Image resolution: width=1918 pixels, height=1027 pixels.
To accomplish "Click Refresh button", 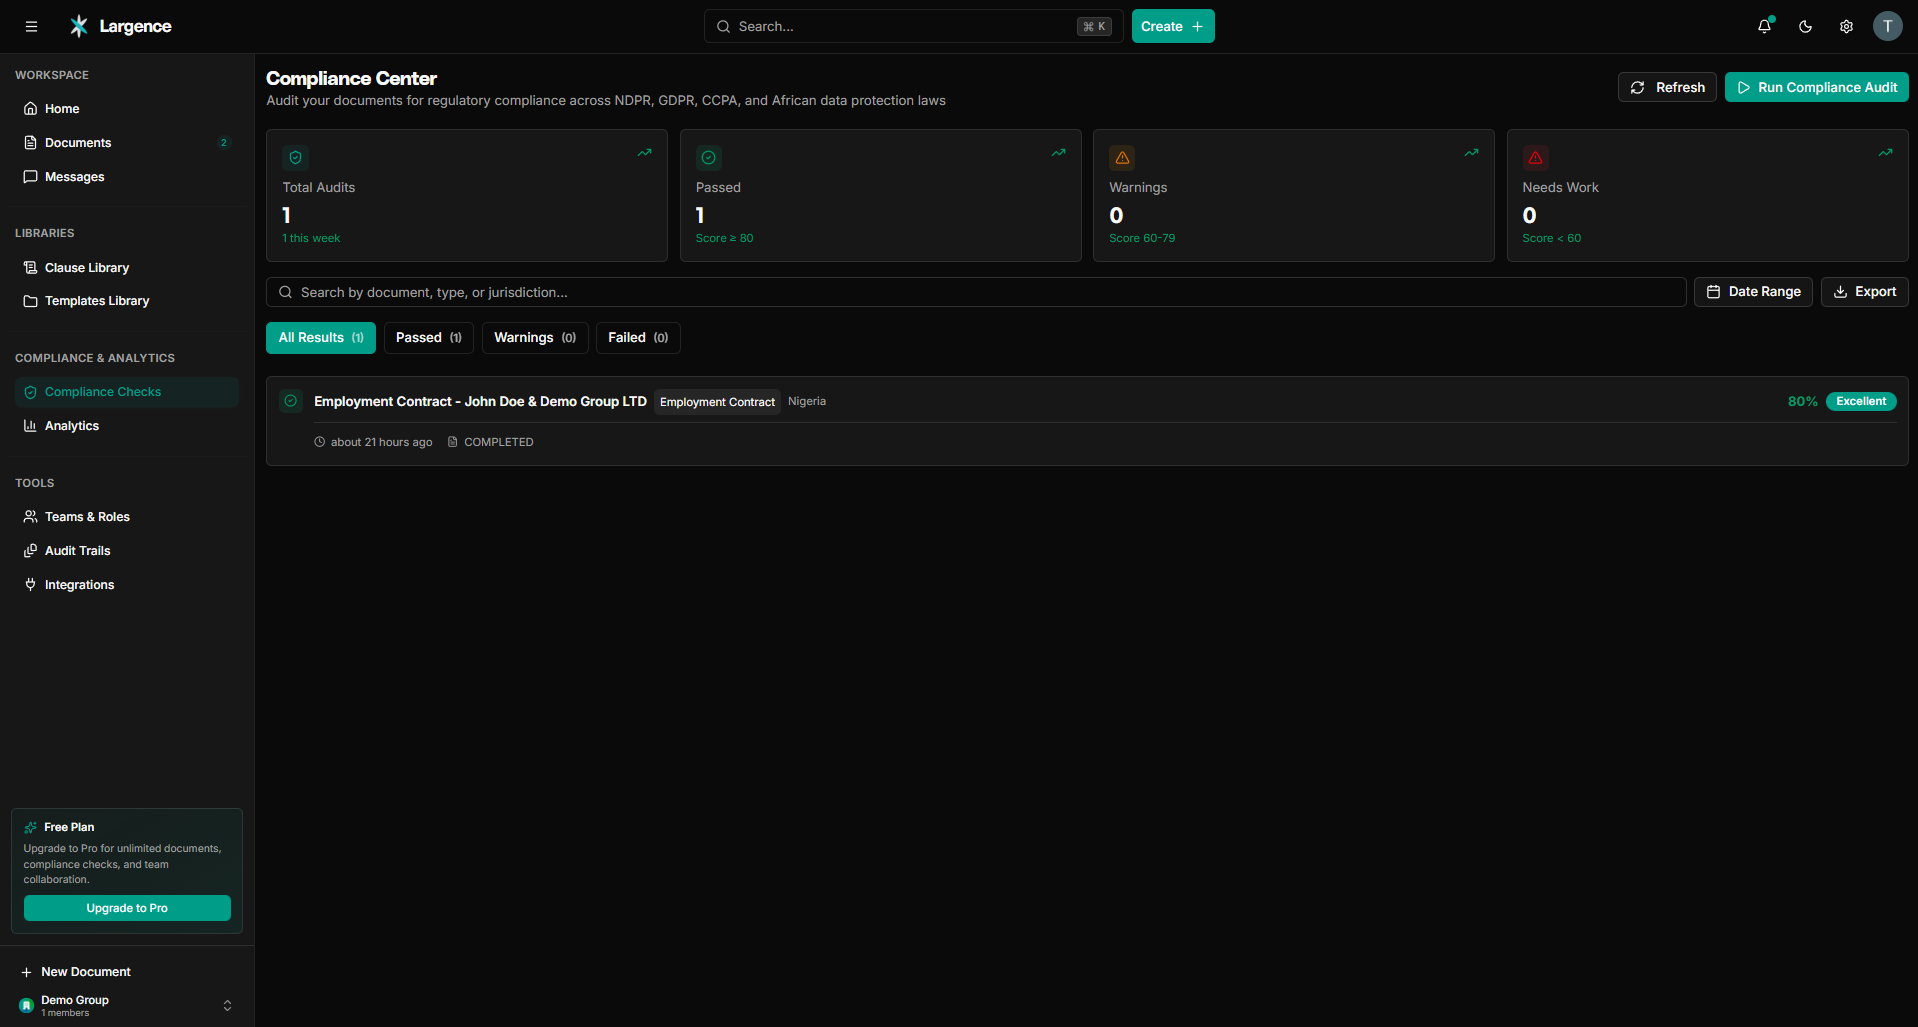I will 1667,87.
